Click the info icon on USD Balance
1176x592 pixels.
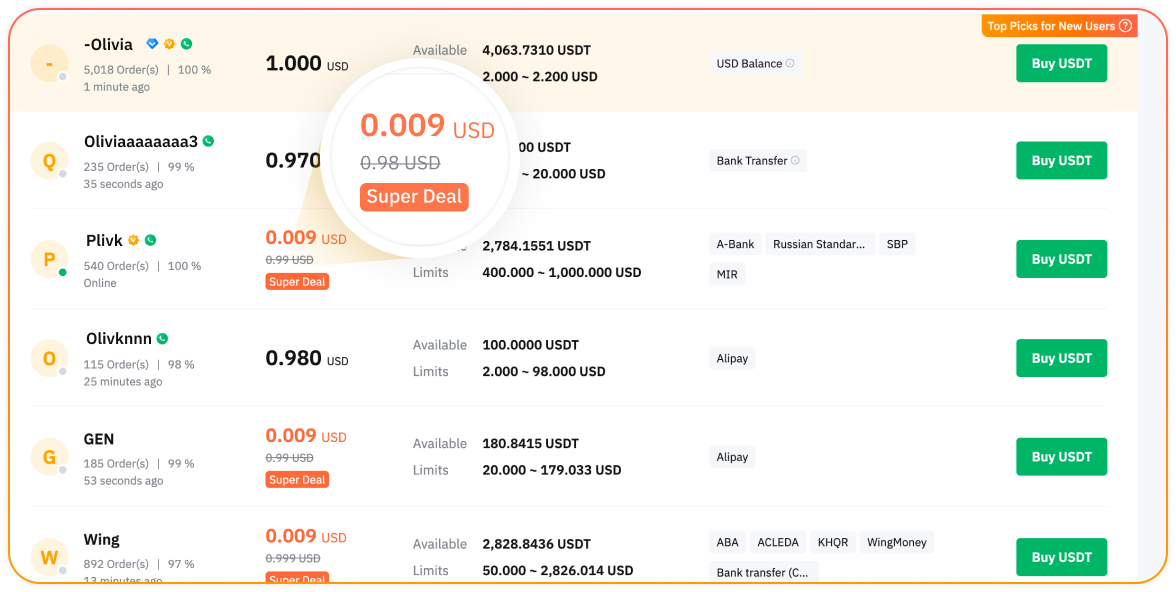pos(790,63)
